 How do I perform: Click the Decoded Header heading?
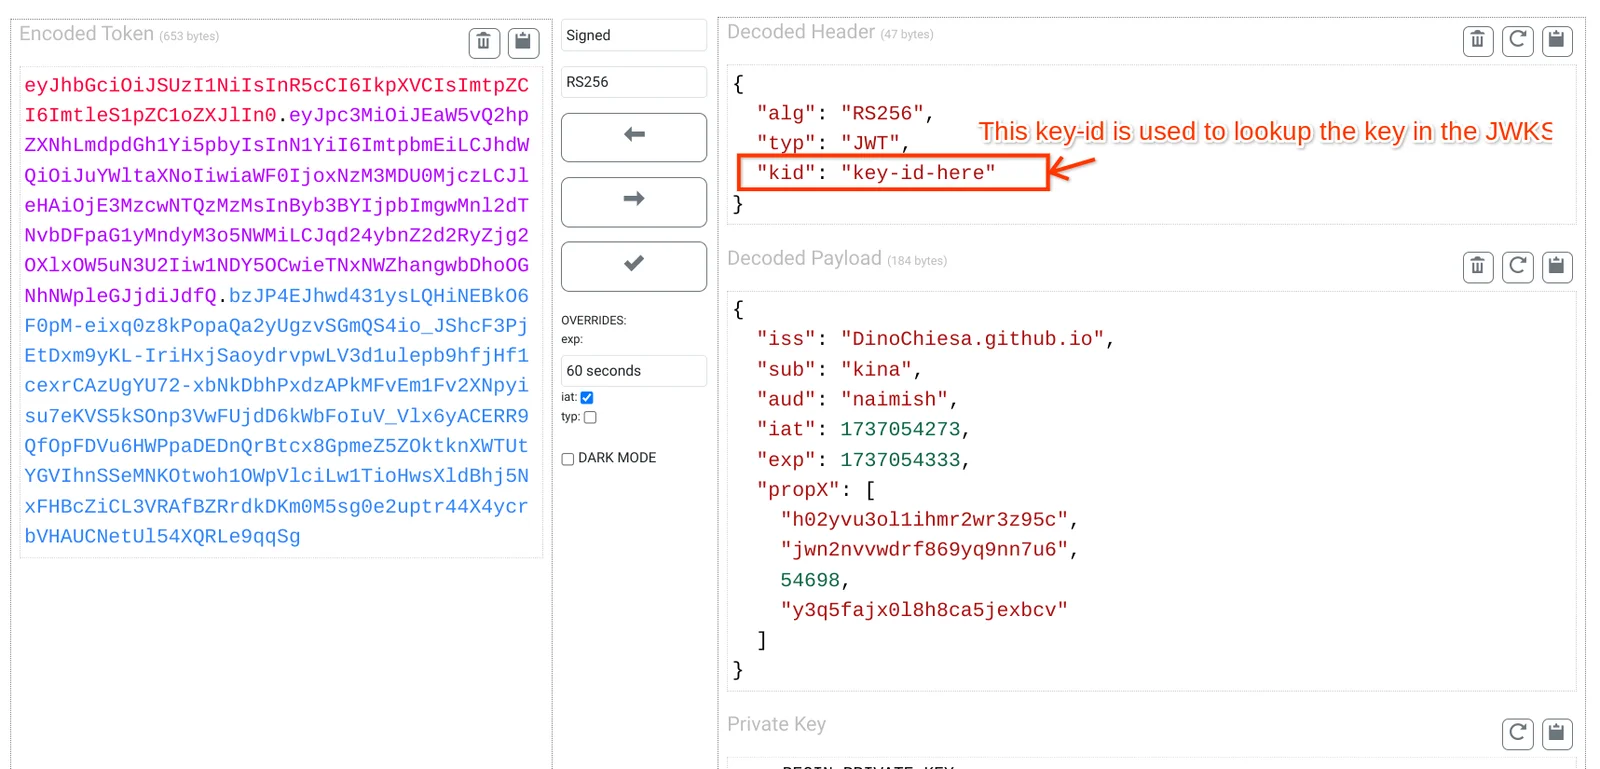(801, 32)
